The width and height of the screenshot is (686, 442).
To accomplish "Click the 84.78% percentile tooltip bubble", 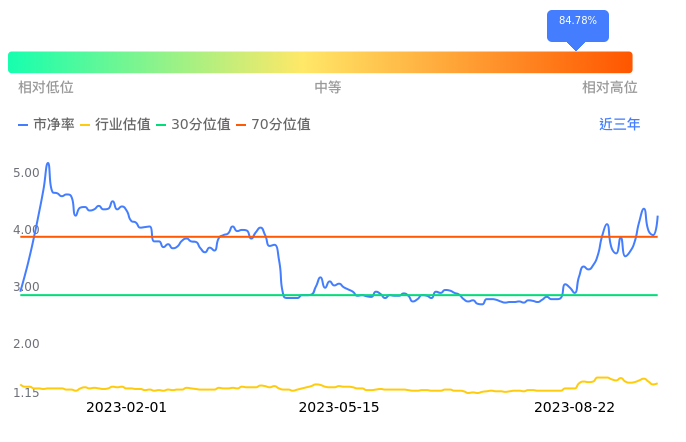I will click(577, 21).
